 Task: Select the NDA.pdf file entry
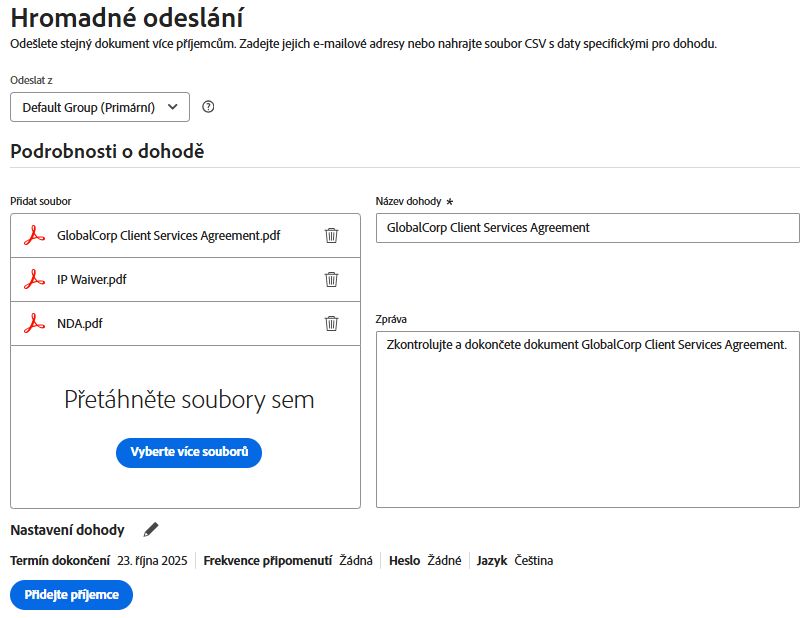pyautogui.click(x=80, y=324)
